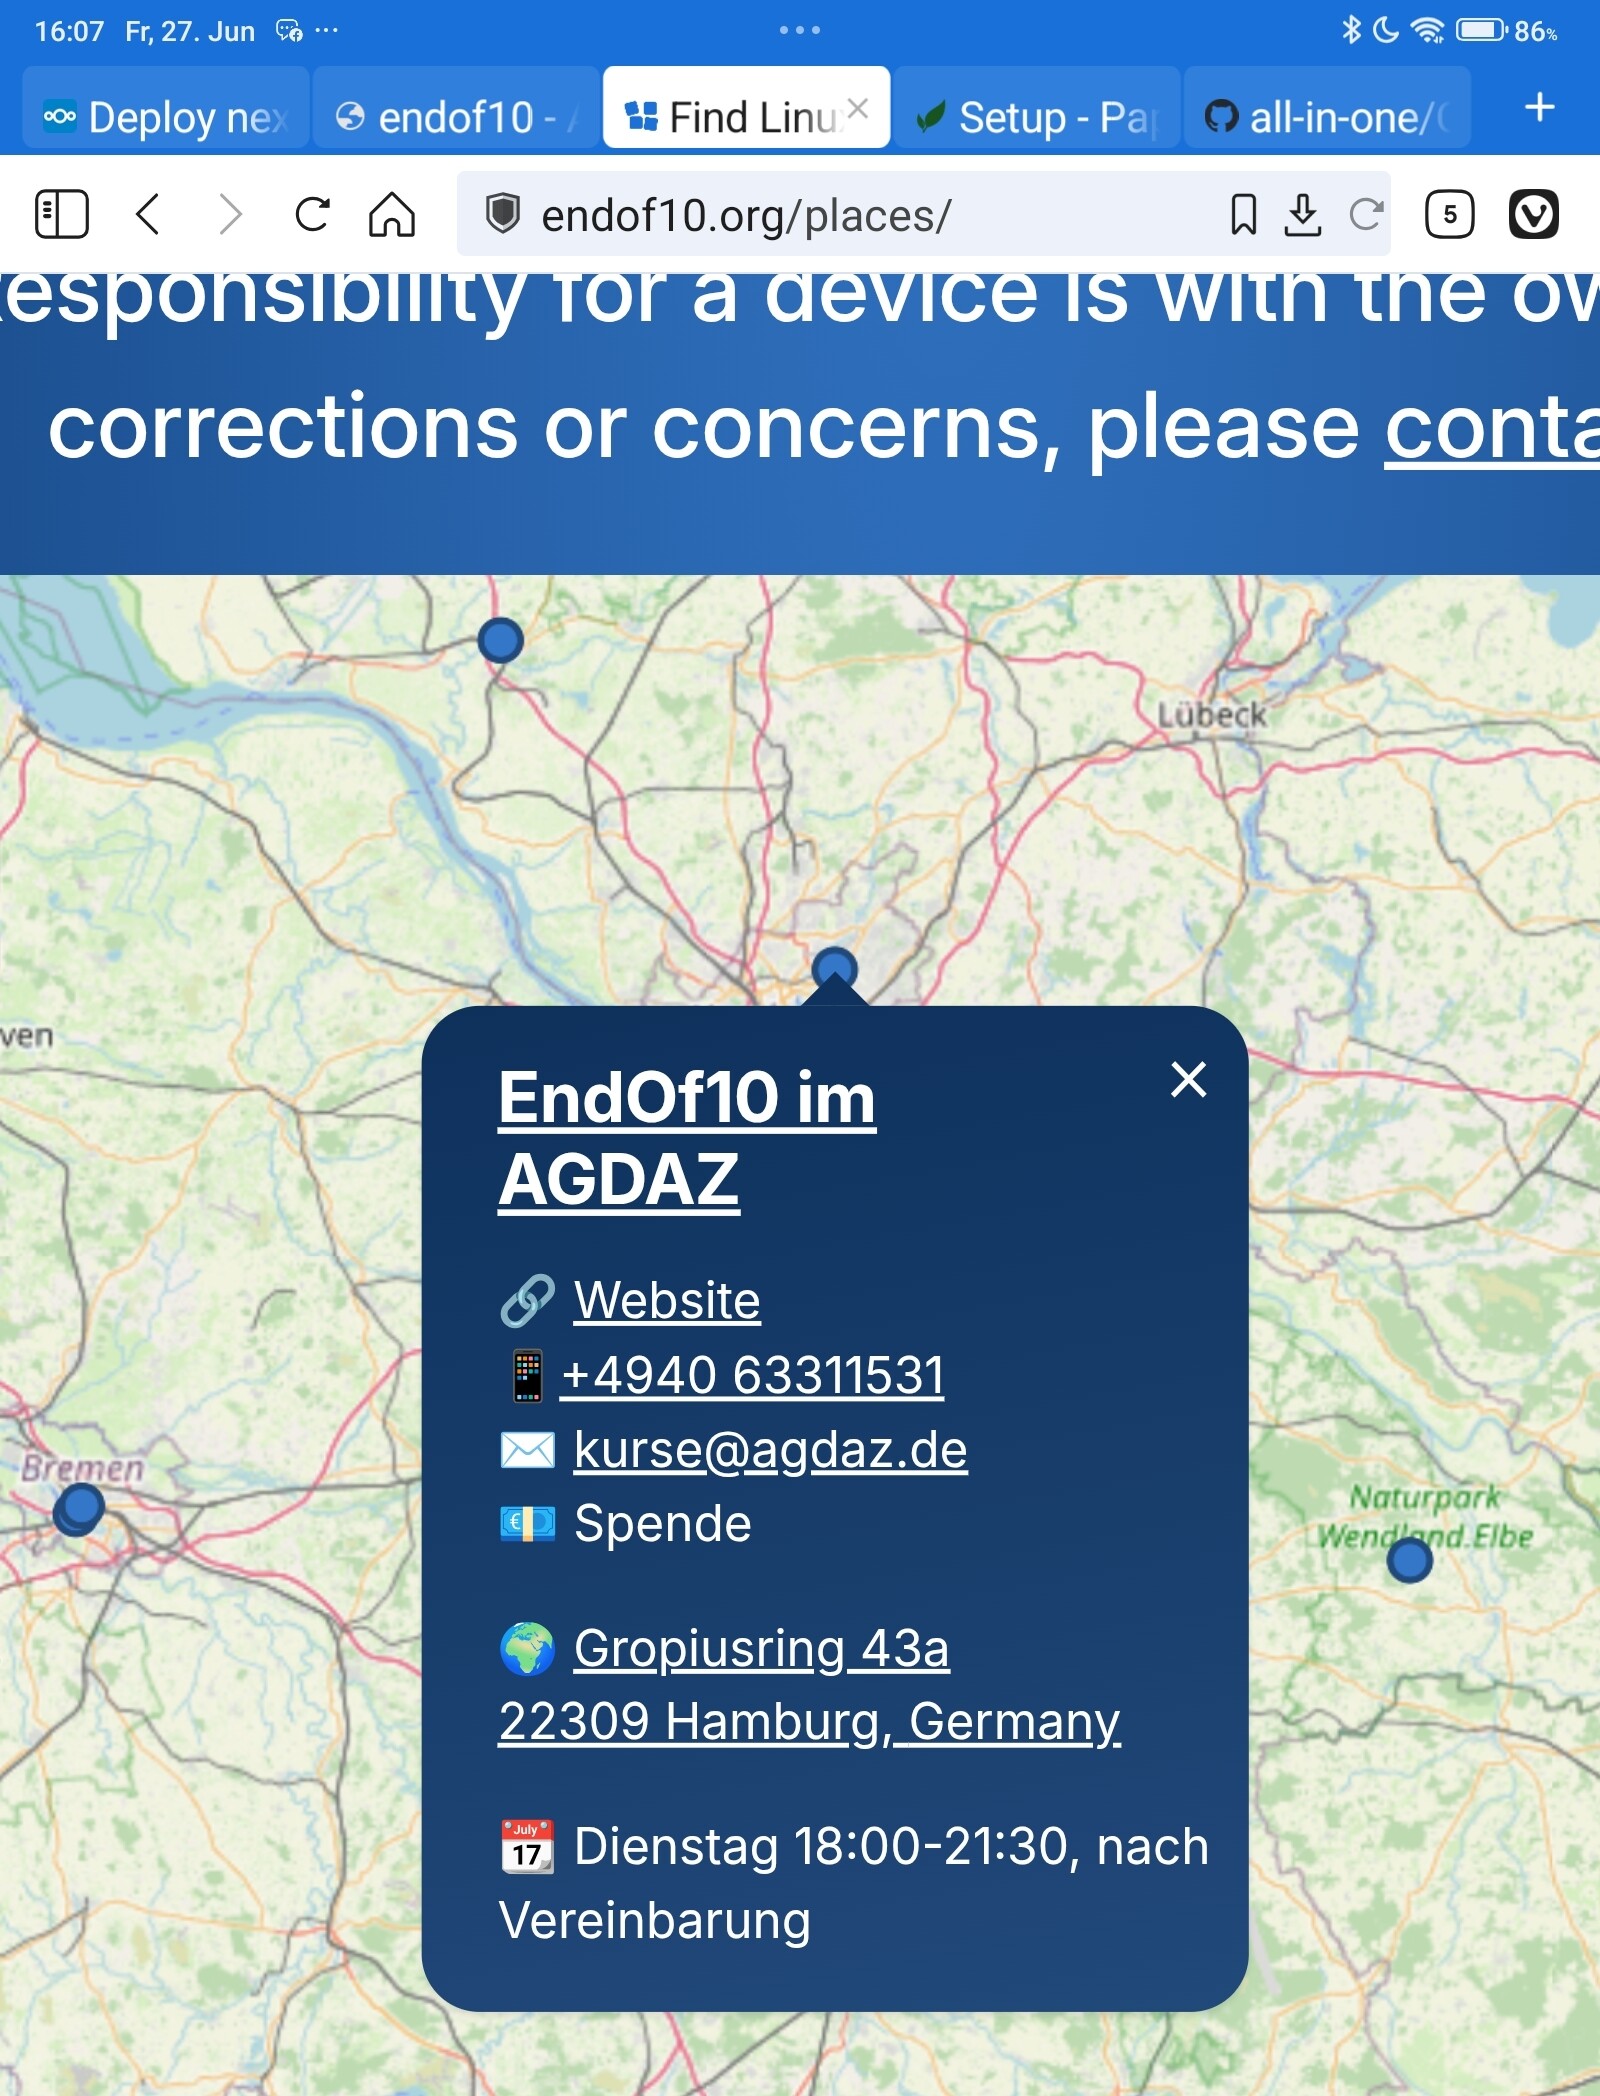Go back using the back arrow
Image resolution: width=1600 pixels, height=2096 pixels.
pyautogui.click(x=148, y=214)
